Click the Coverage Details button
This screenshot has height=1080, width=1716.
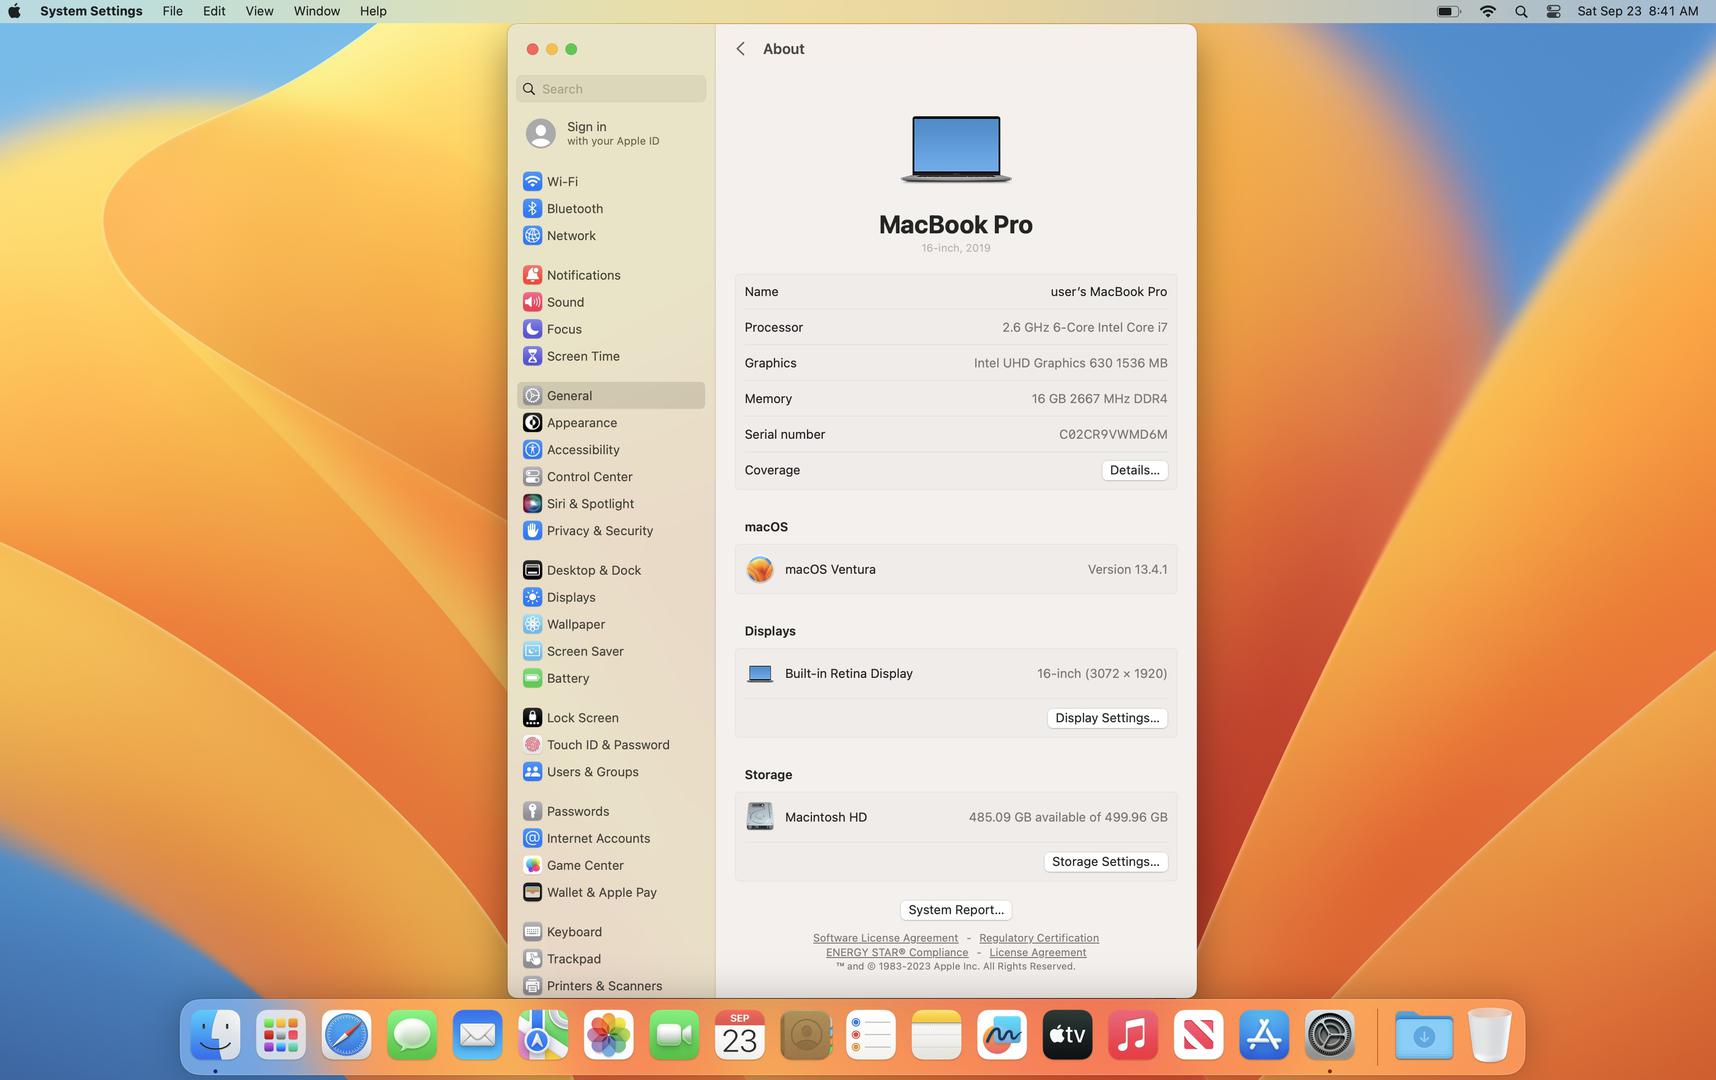click(1134, 470)
